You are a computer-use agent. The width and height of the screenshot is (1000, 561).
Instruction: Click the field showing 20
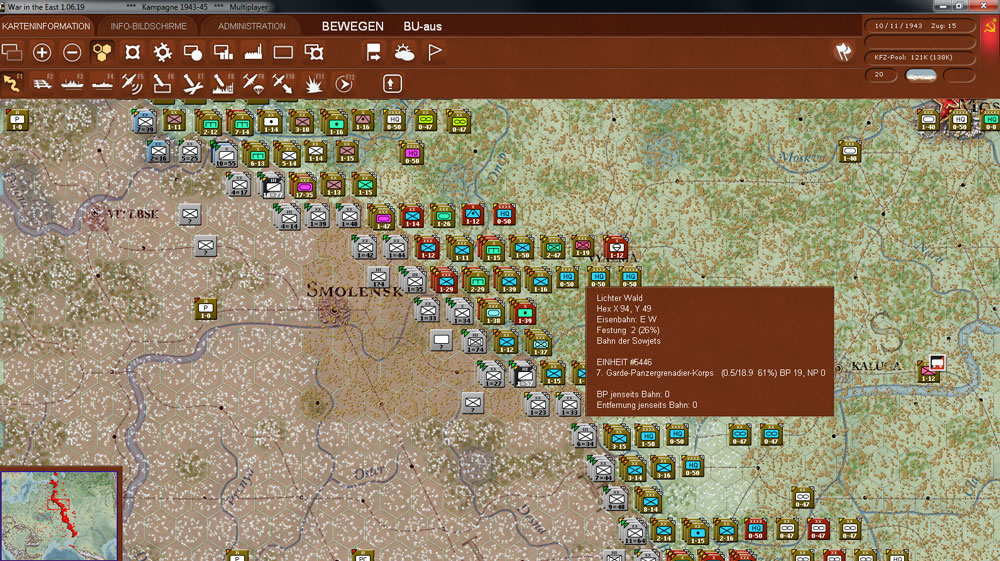[x=881, y=75]
